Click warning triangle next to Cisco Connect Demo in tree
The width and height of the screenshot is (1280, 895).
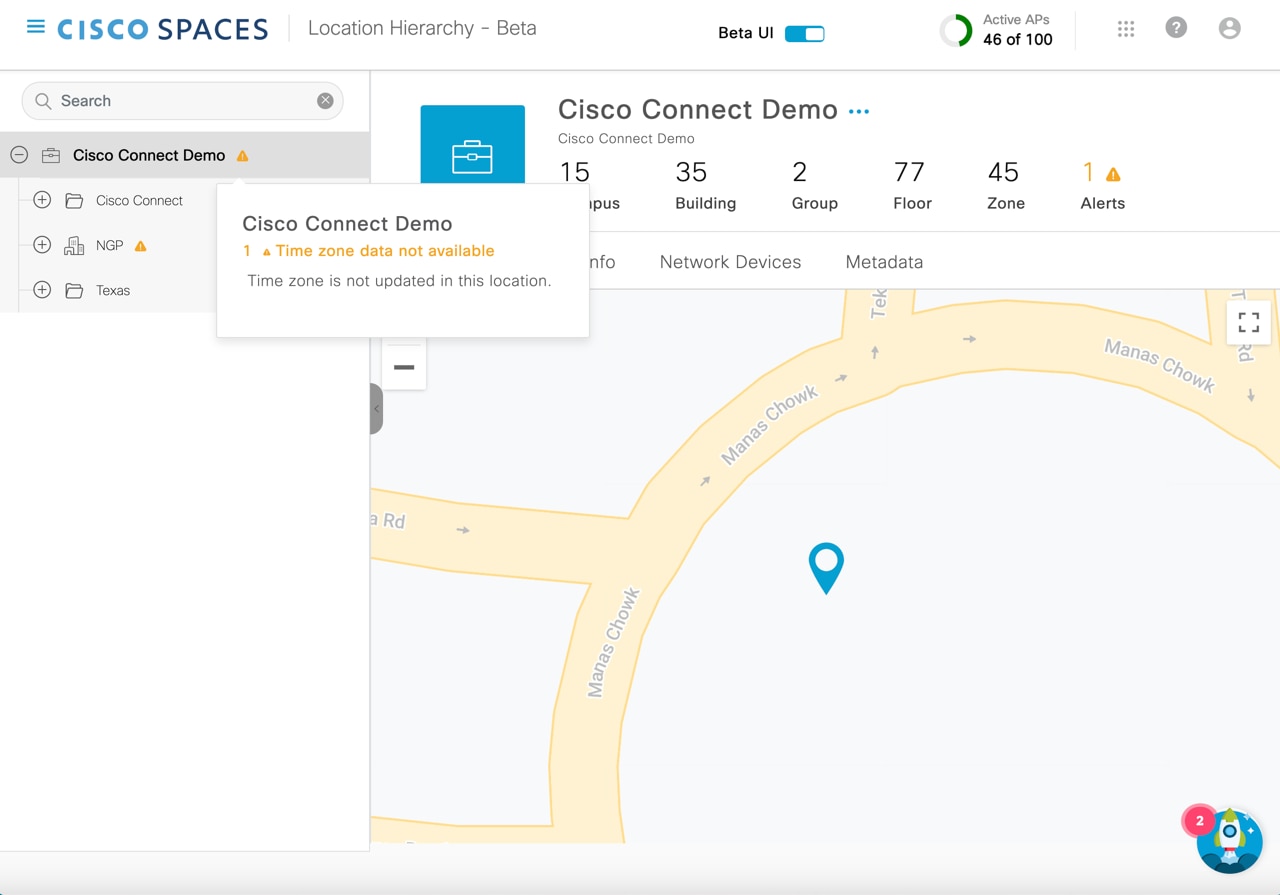pyautogui.click(x=242, y=156)
